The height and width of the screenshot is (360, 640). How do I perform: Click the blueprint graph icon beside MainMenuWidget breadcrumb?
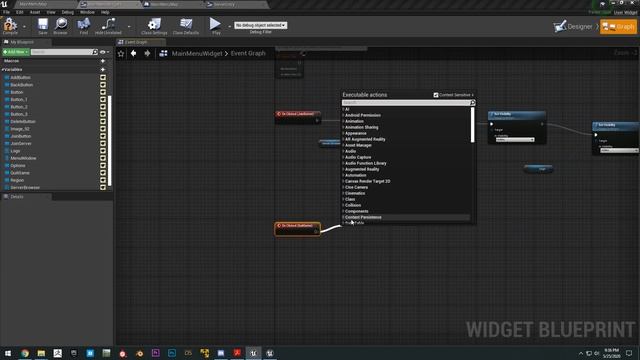pos(163,53)
